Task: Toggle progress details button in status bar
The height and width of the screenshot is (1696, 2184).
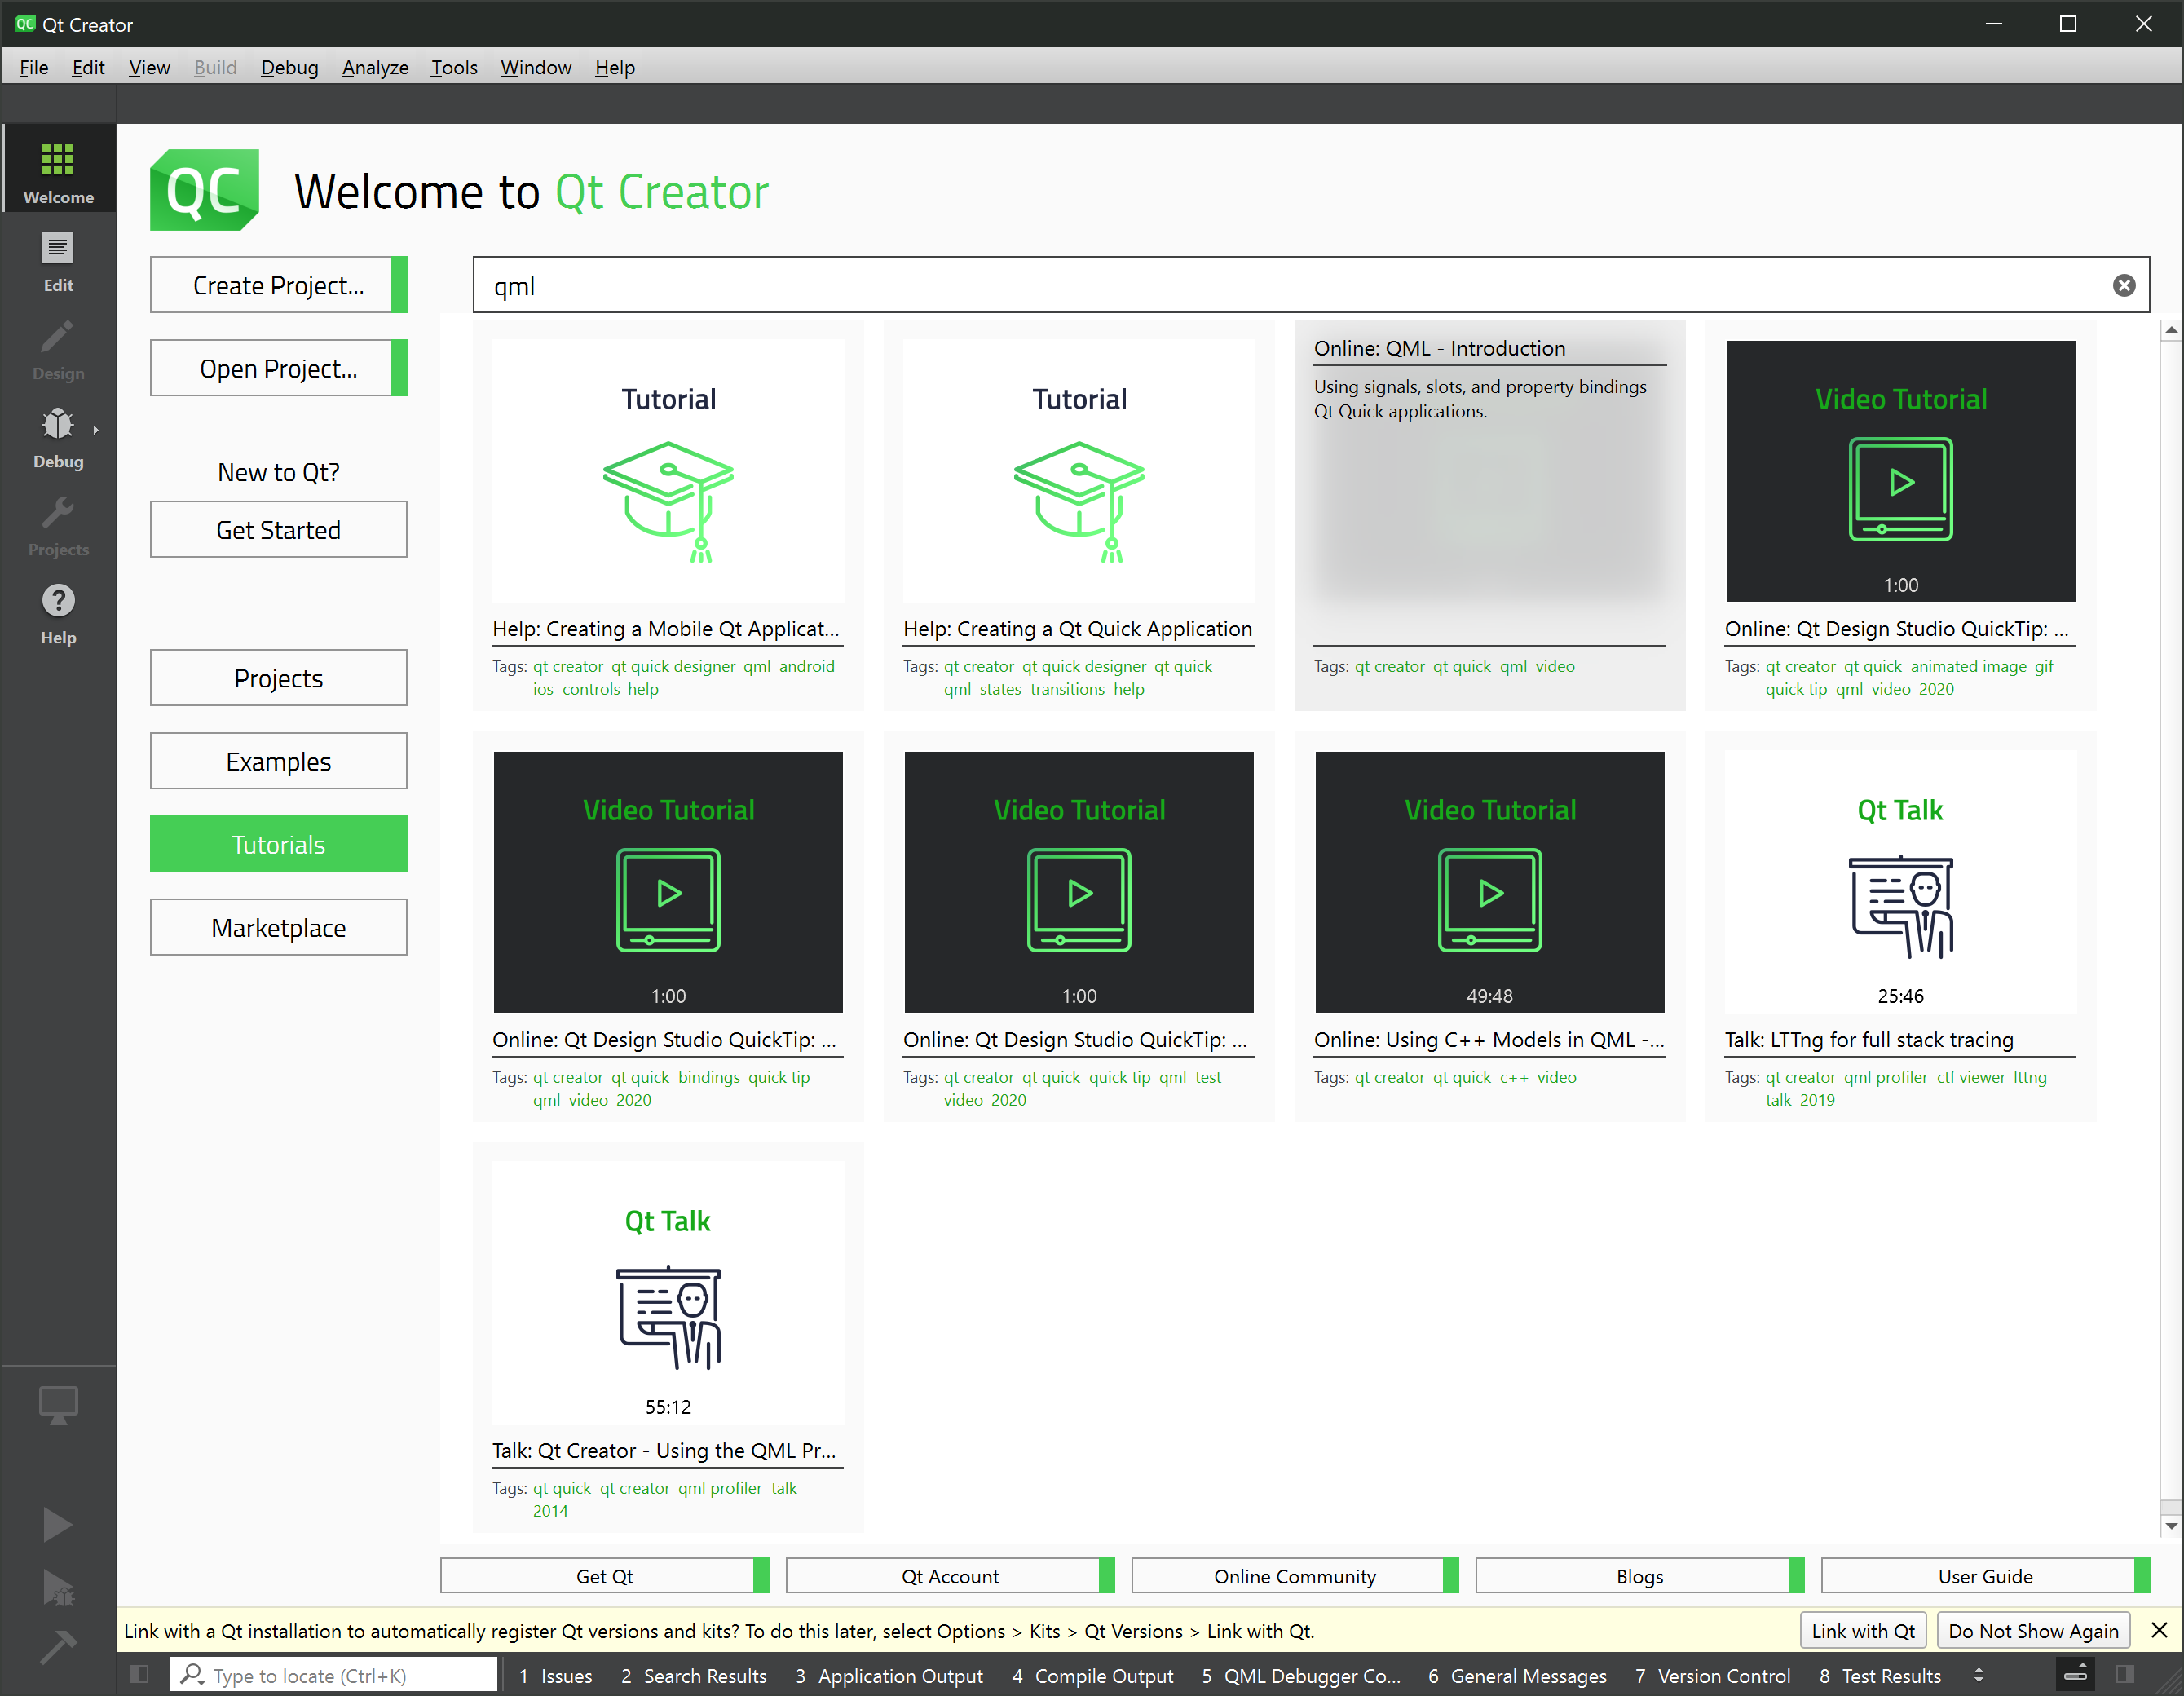Action: click(x=2075, y=1674)
